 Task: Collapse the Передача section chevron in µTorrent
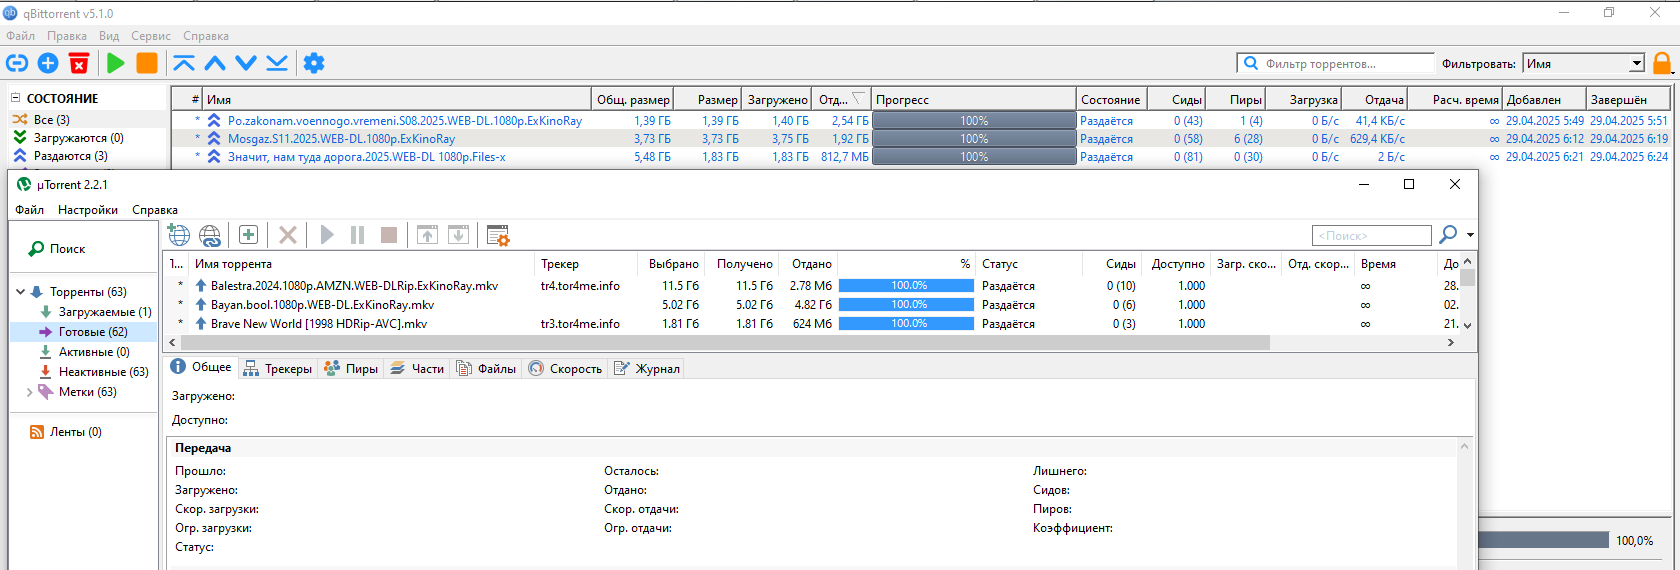point(1464,447)
